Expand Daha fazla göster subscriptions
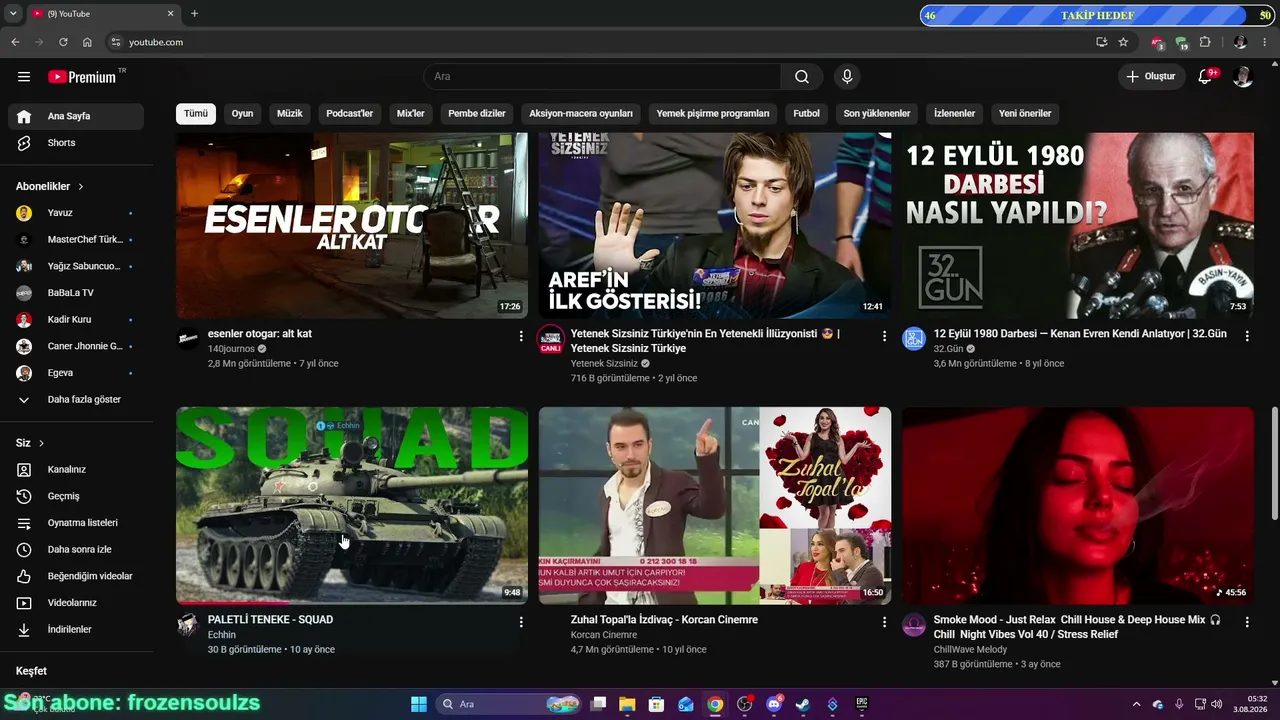The image size is (1280, 720). point(76,400)
